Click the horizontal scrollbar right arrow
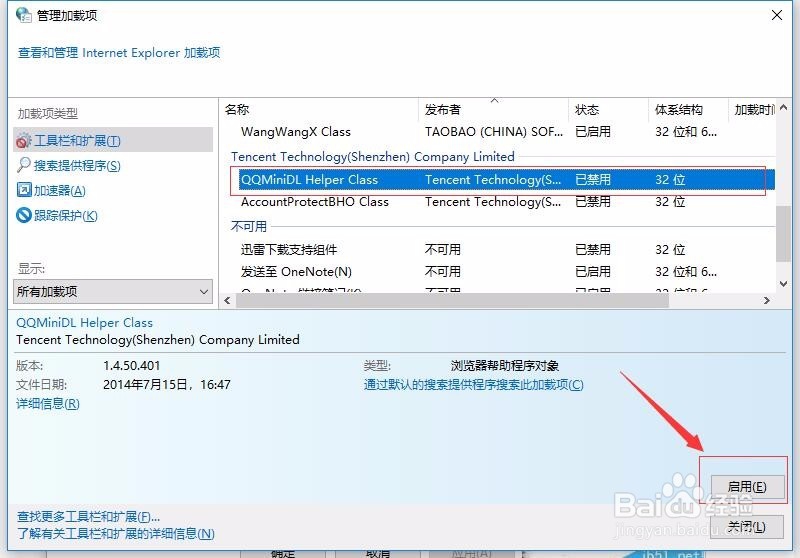This screenshot has height=558, width=800. pyautogui.click(x=766, y=300)
